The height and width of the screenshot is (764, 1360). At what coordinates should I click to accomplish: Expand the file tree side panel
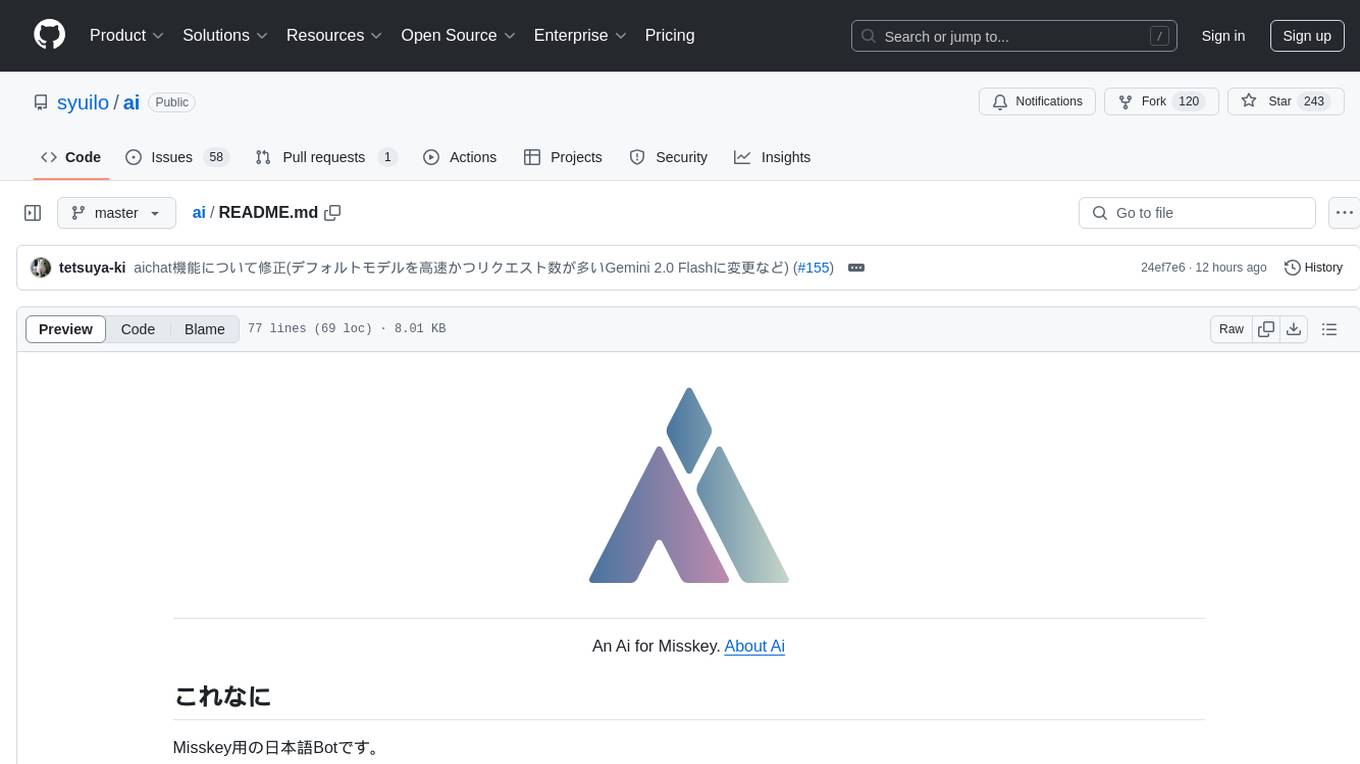(33, 213)
